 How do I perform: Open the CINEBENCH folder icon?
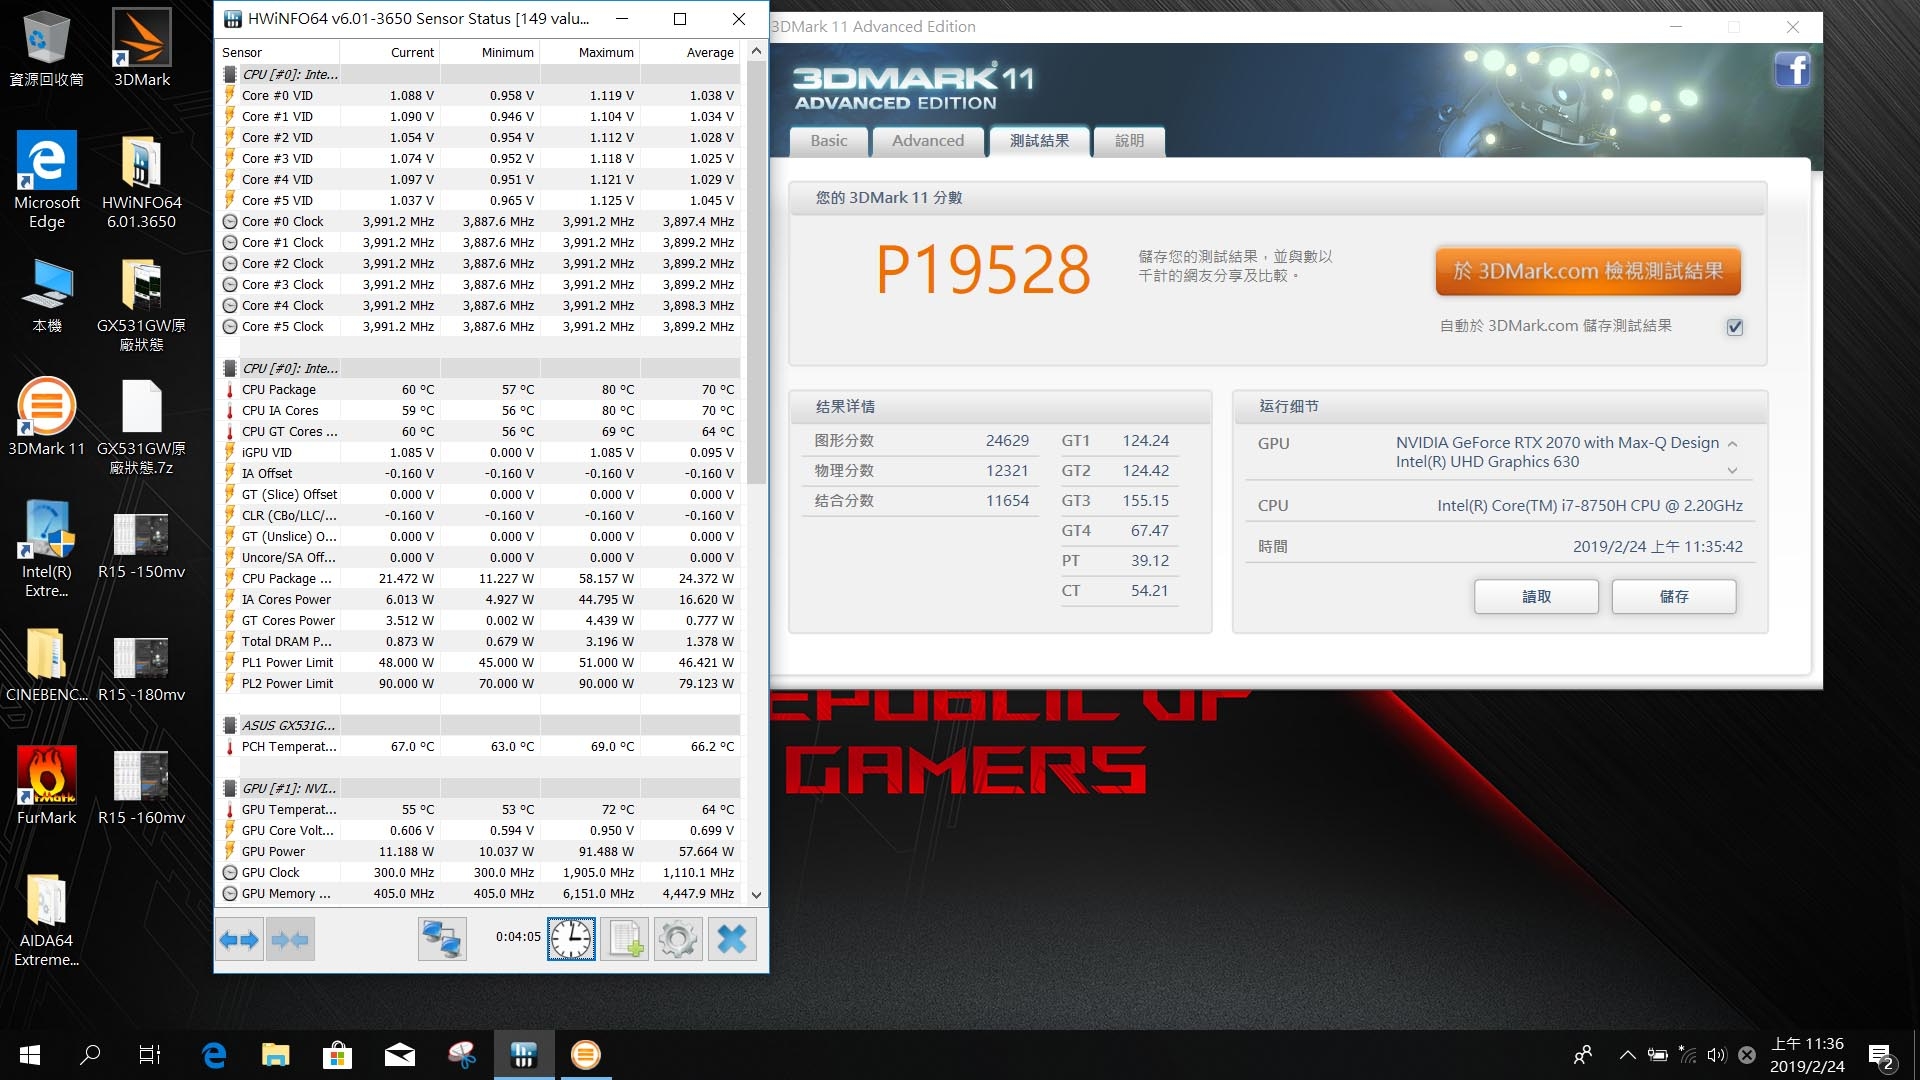click(46, 664)
